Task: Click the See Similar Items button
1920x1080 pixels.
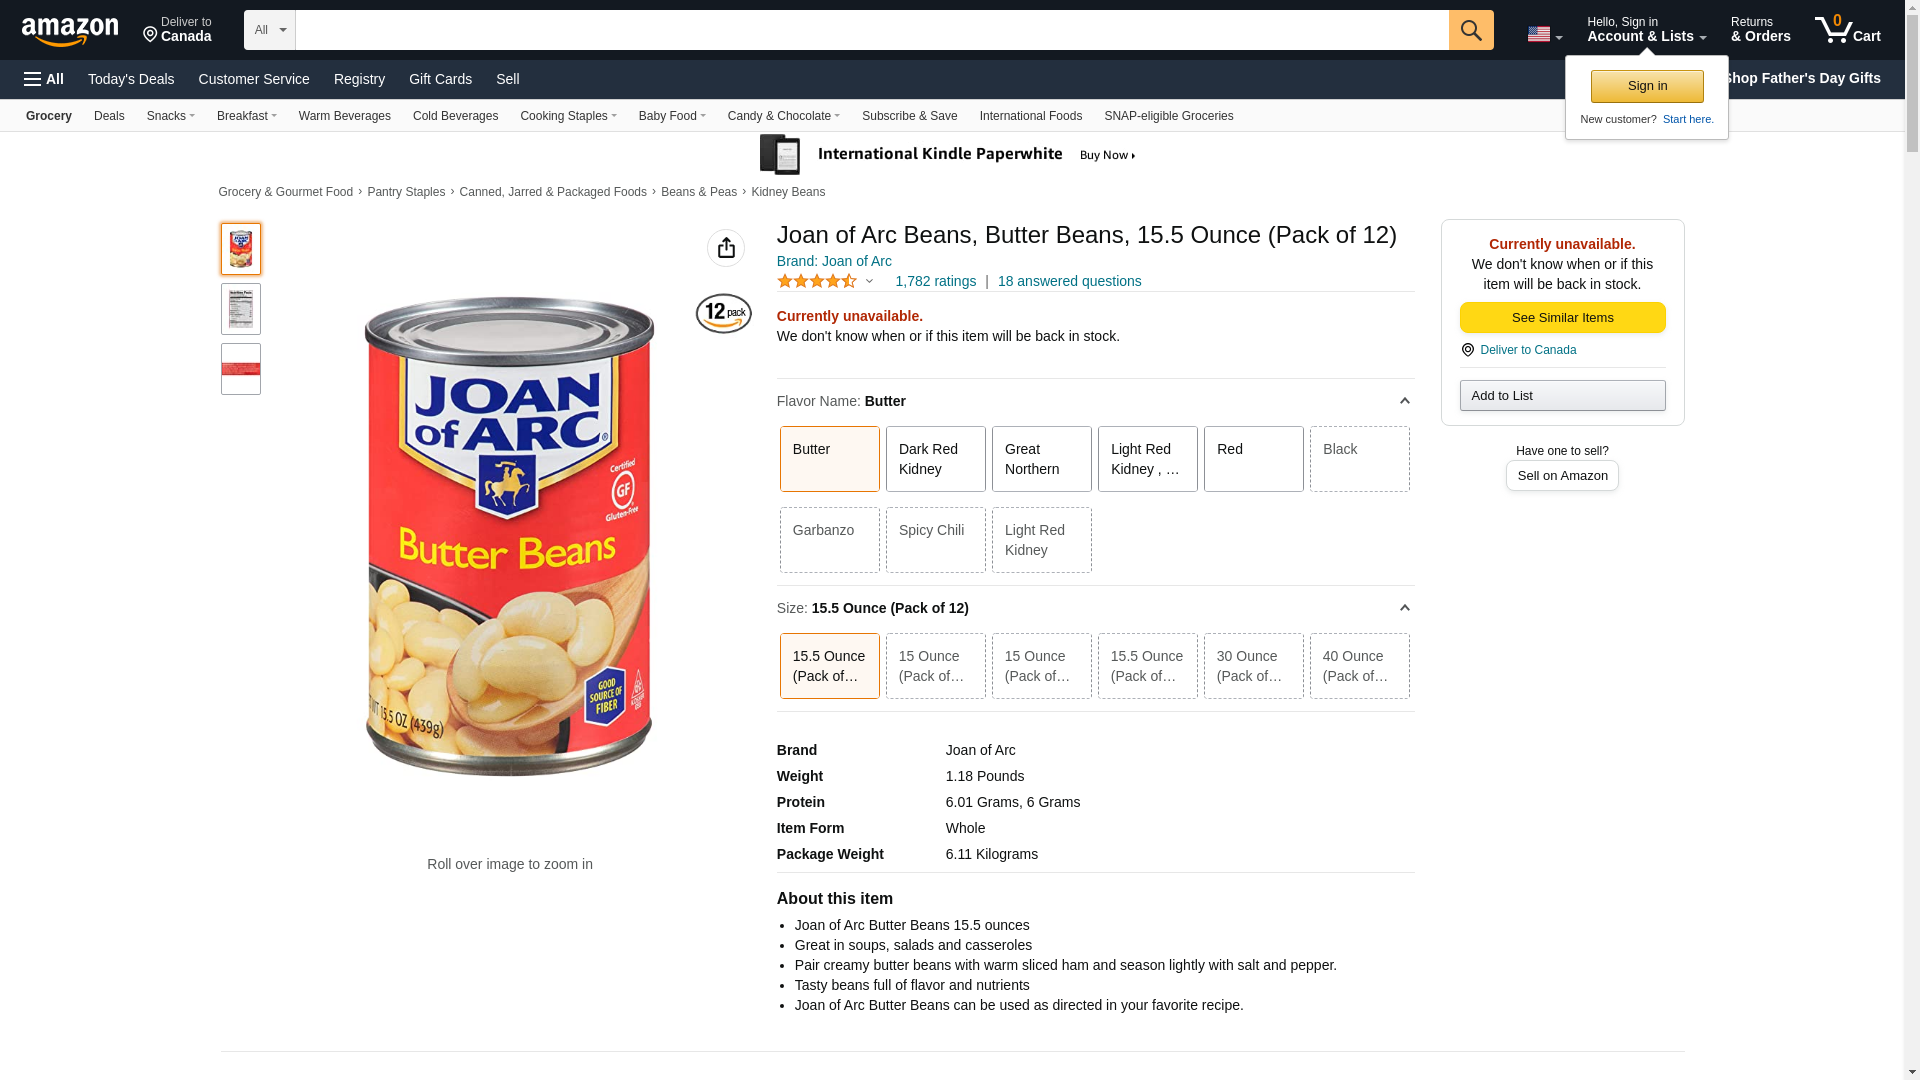Action: tap(1562, 318)
